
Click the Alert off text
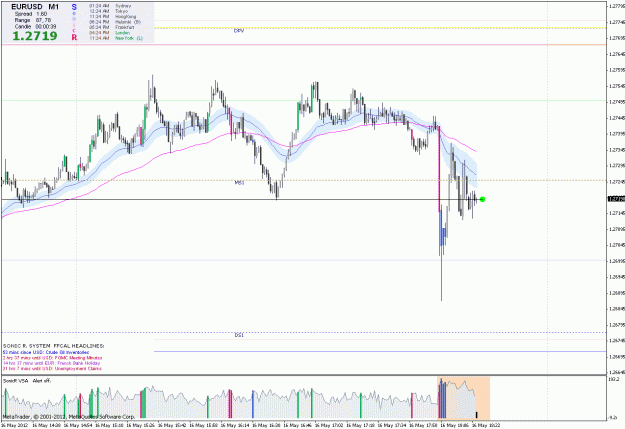[x=42, y=381]
